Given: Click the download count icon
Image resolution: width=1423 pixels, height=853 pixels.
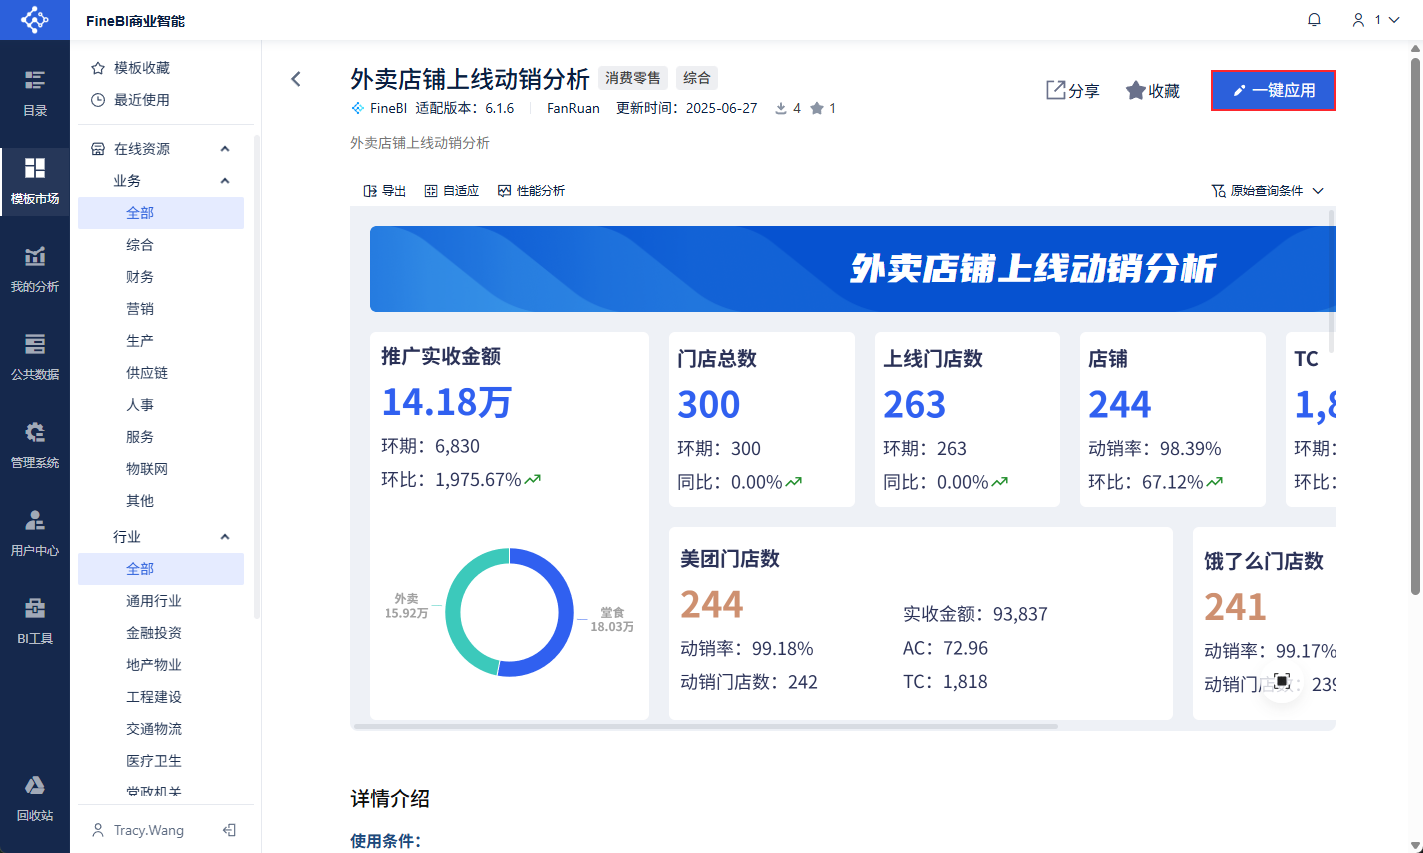Looking at the screenshot, I should point(781,108).
